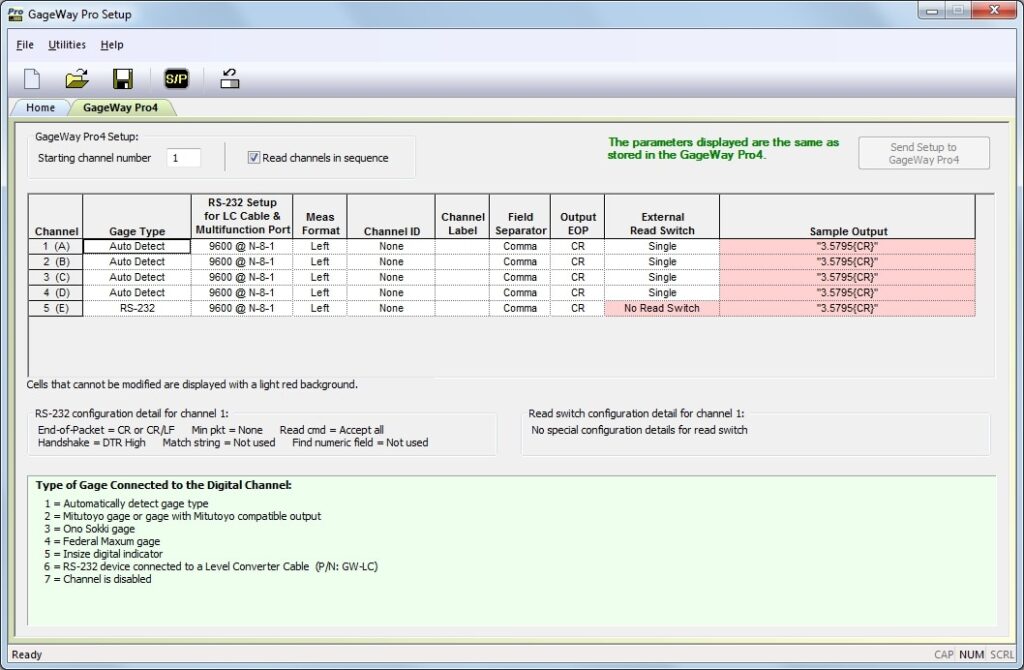
Task: Click the Gage Type column header
Action: click(137, 217)
